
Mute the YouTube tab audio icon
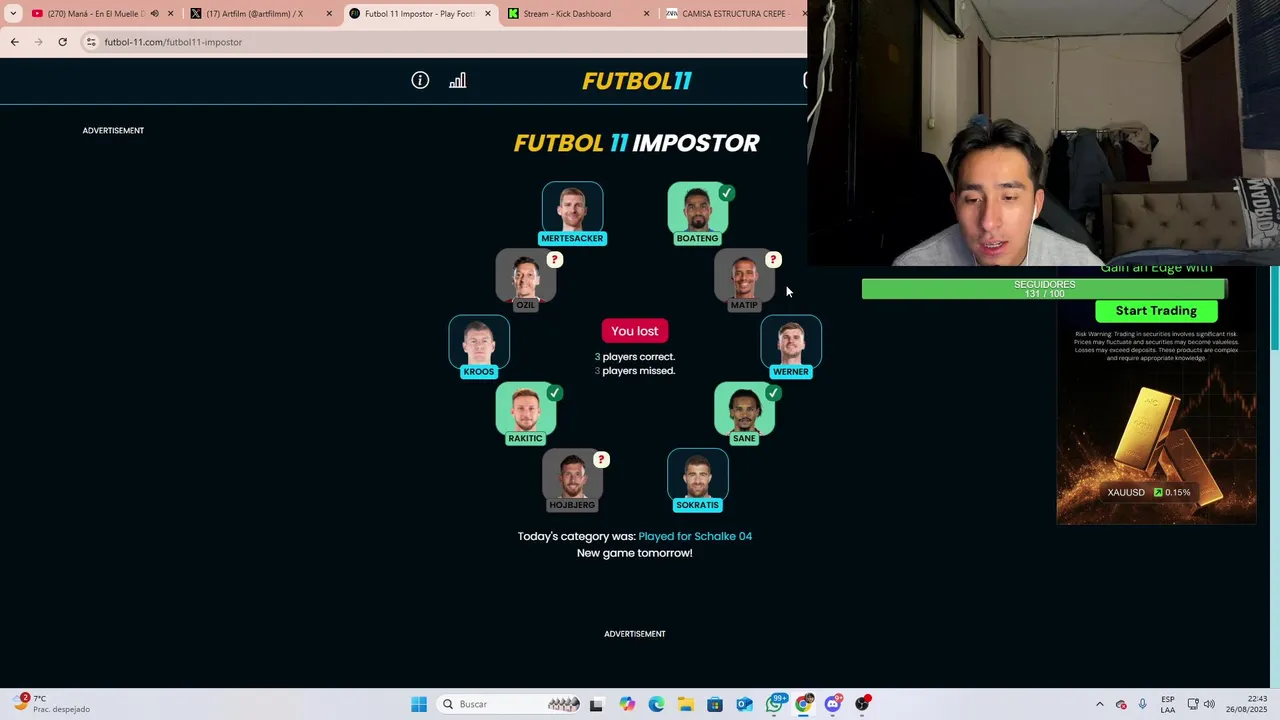154,14
